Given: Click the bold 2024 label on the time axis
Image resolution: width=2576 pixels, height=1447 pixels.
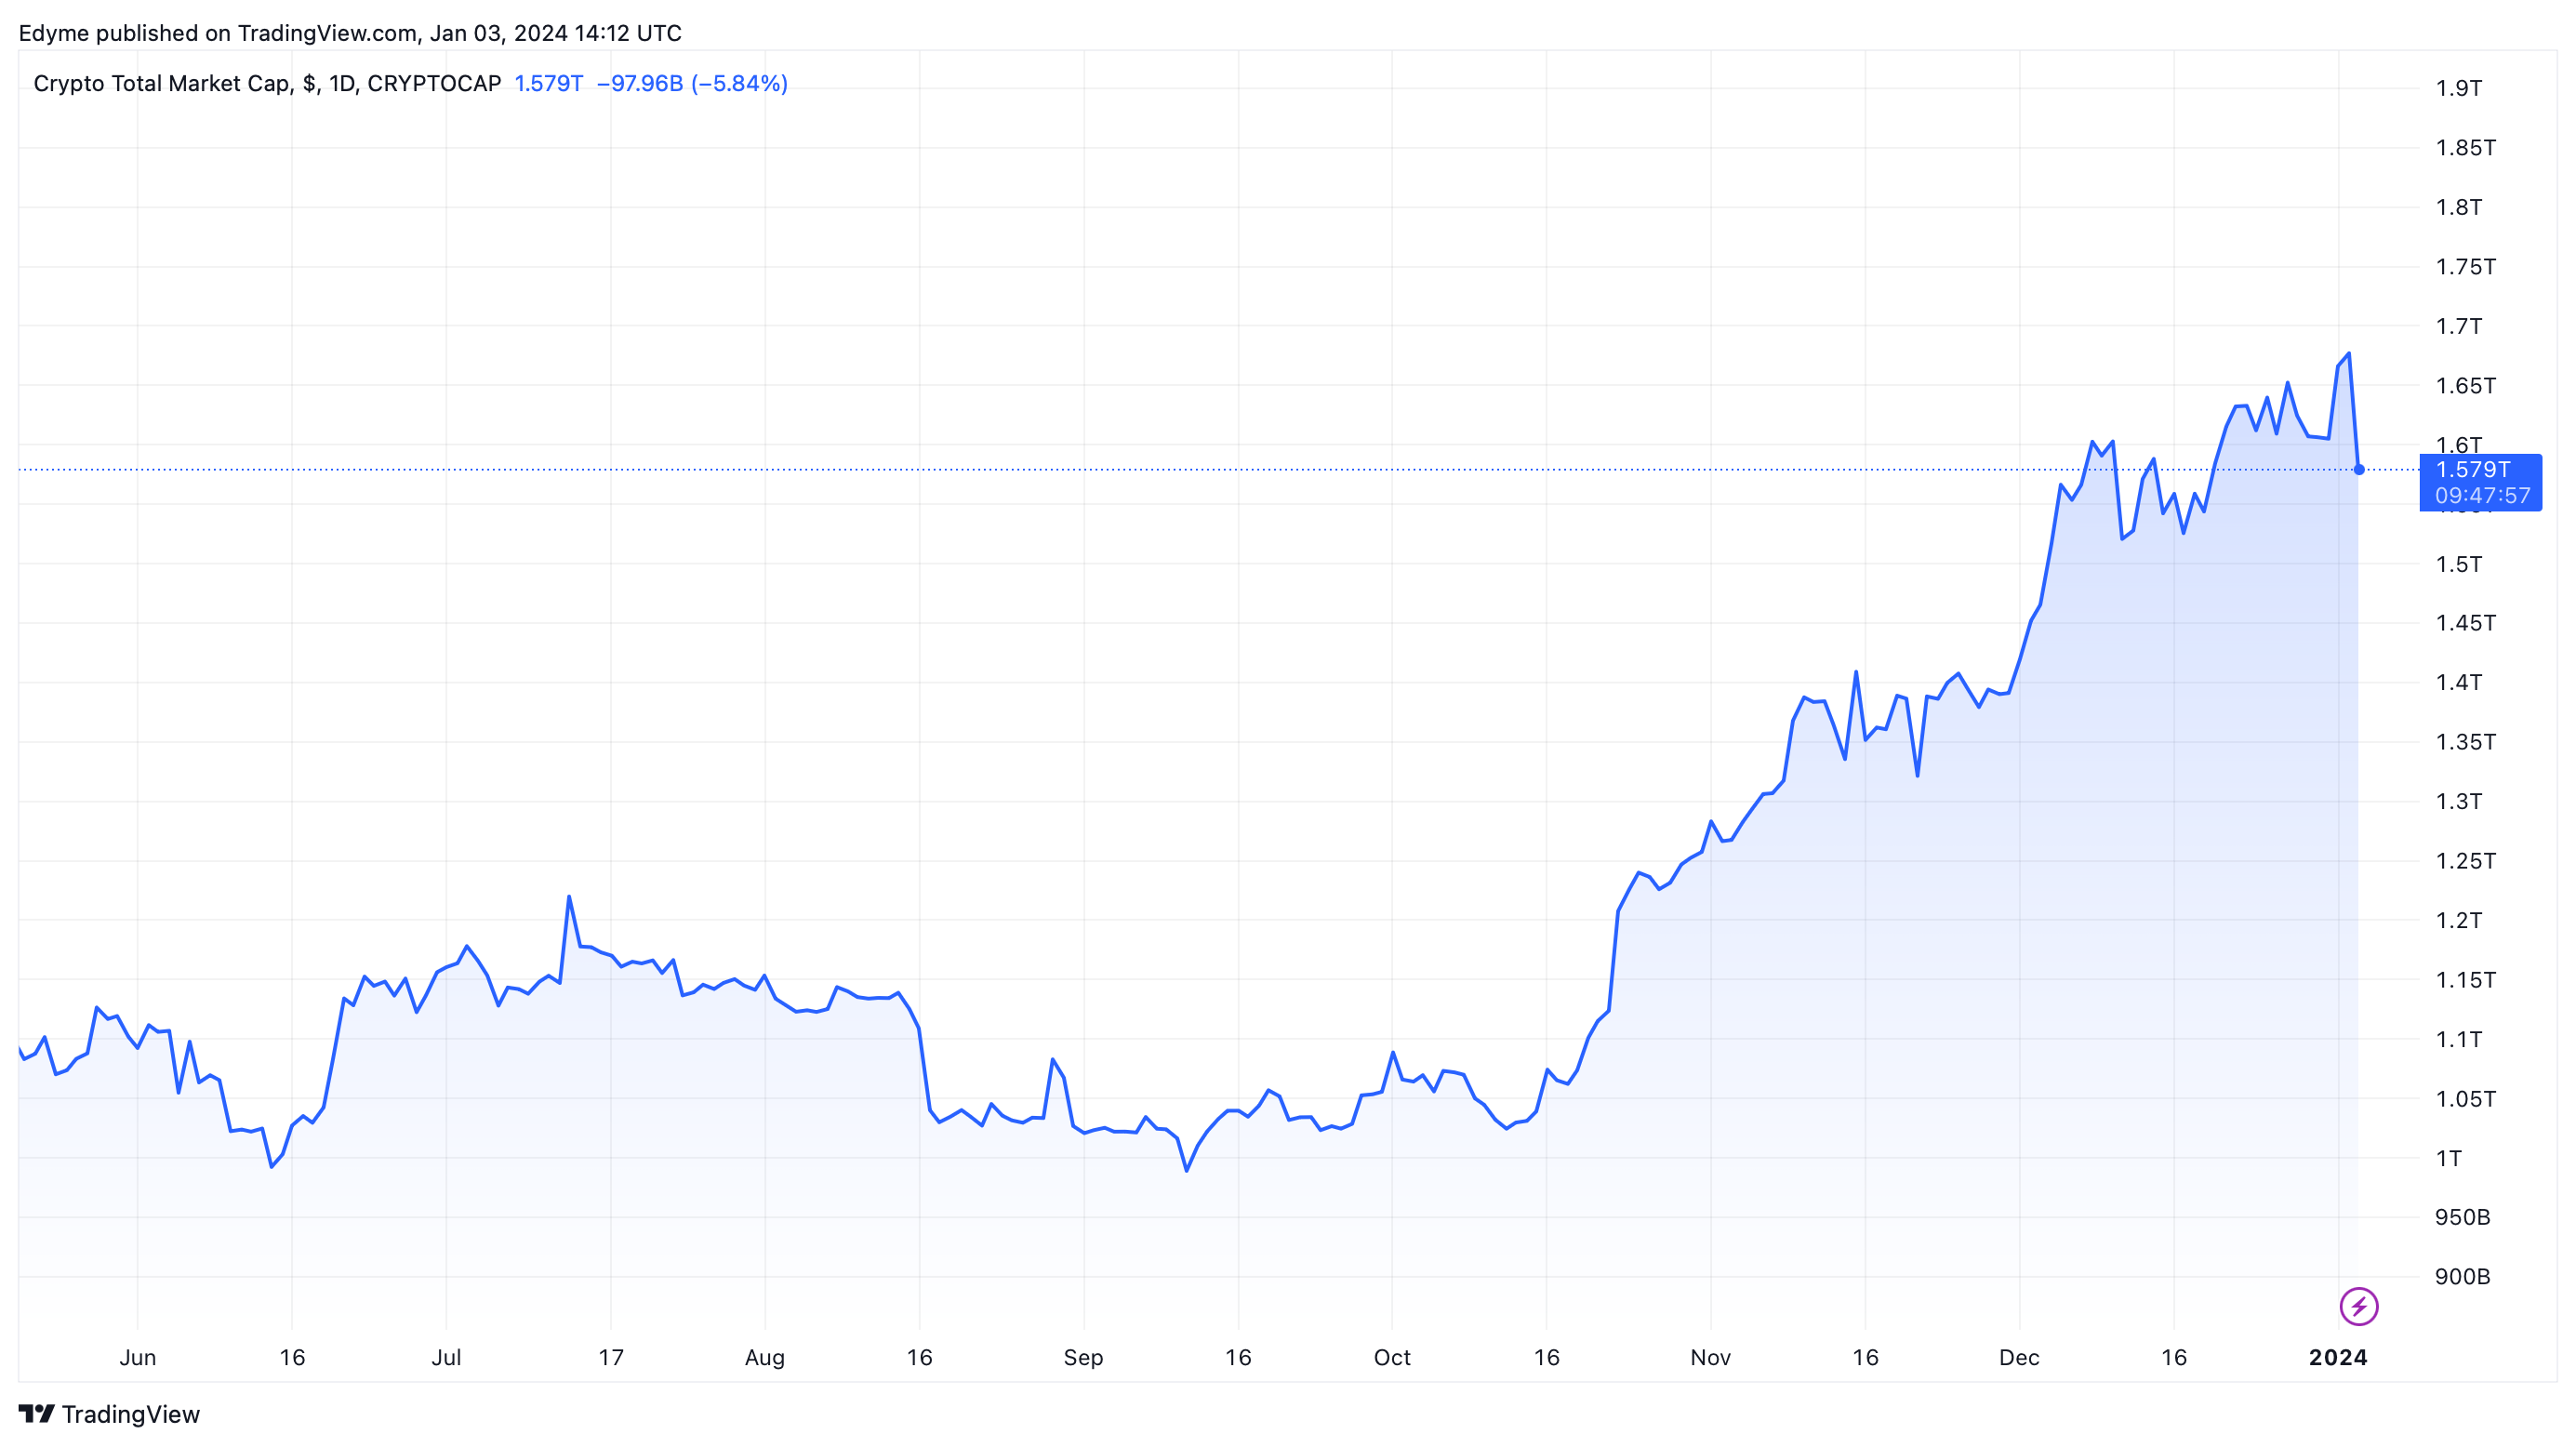Looking at the screenshot, I should click(2338, 1357).
